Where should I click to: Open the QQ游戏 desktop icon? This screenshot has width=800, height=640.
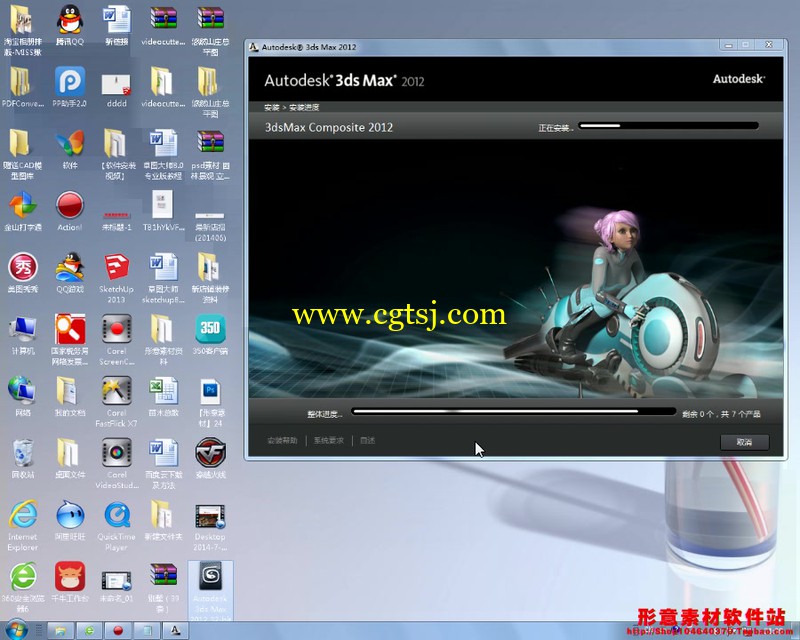coord(69,272)
